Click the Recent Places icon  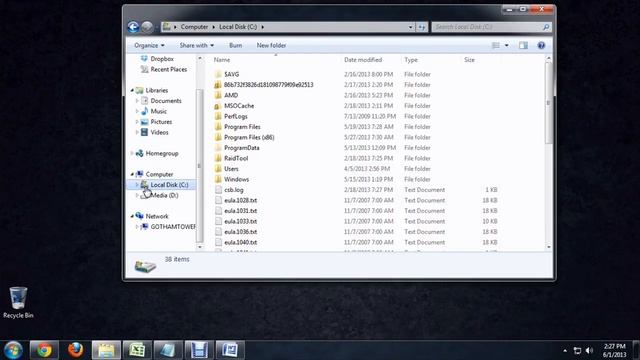coord(144,69)
